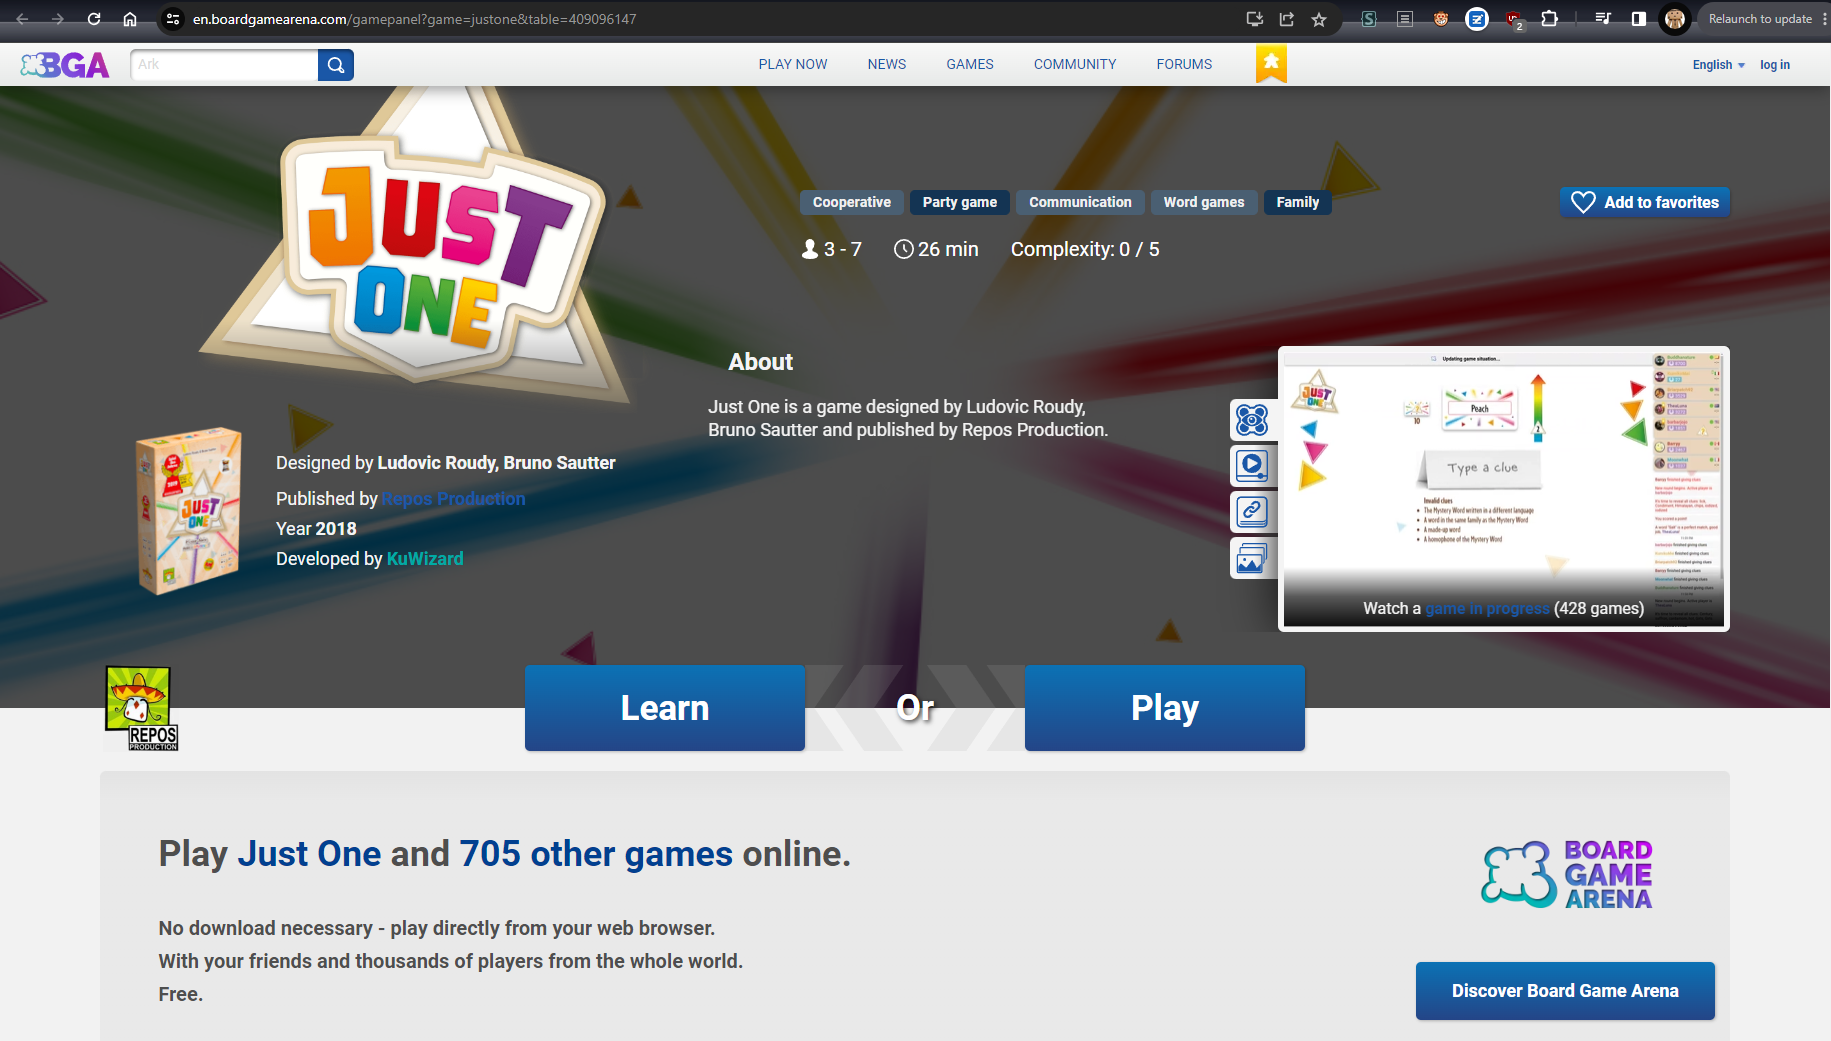Open KuWizard developer link
The image size is (1831, 1041).
pyautogui.click(x=425, y=559)
